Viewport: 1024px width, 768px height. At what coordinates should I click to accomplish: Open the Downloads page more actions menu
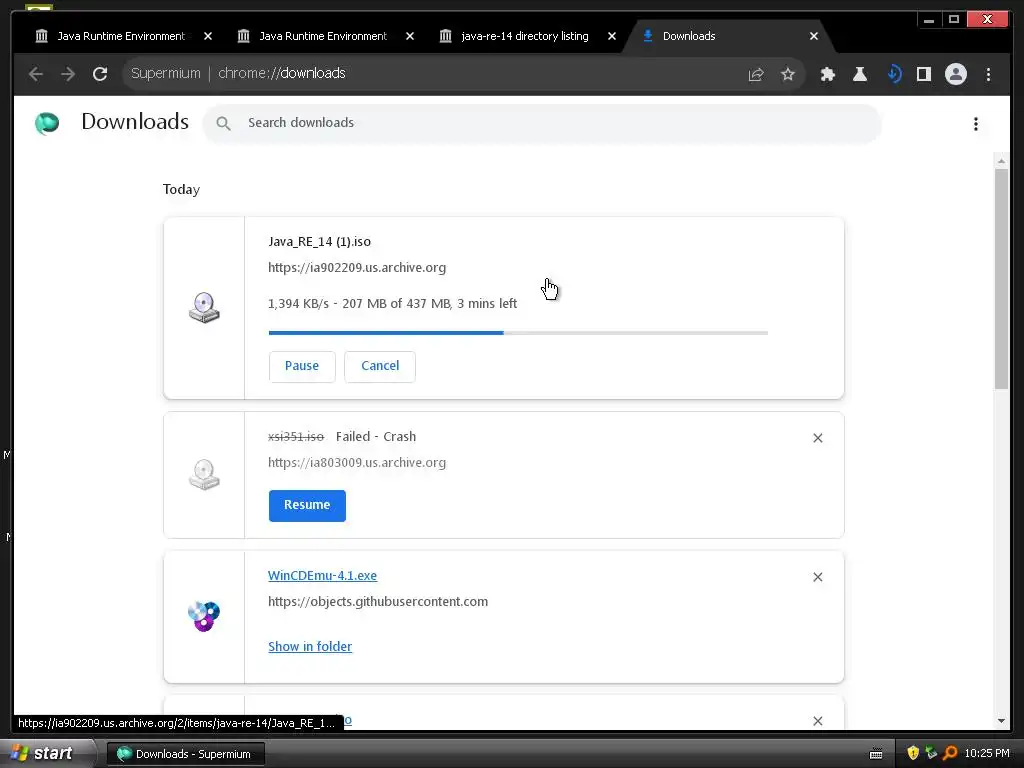pos(976,124)
